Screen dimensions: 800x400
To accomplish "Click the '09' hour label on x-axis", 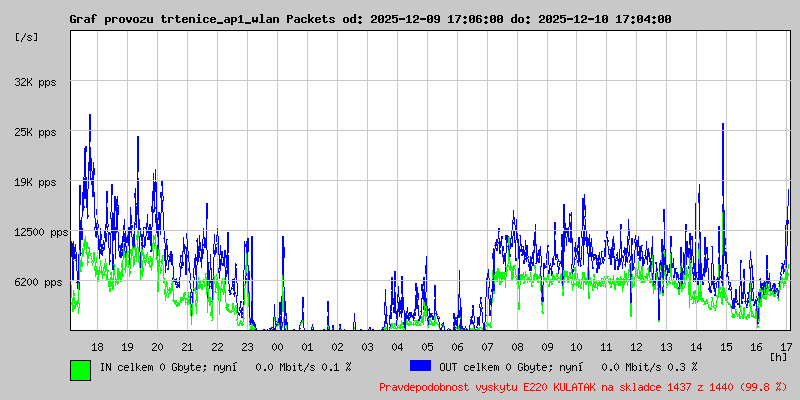I will click(x=547, y=347).
